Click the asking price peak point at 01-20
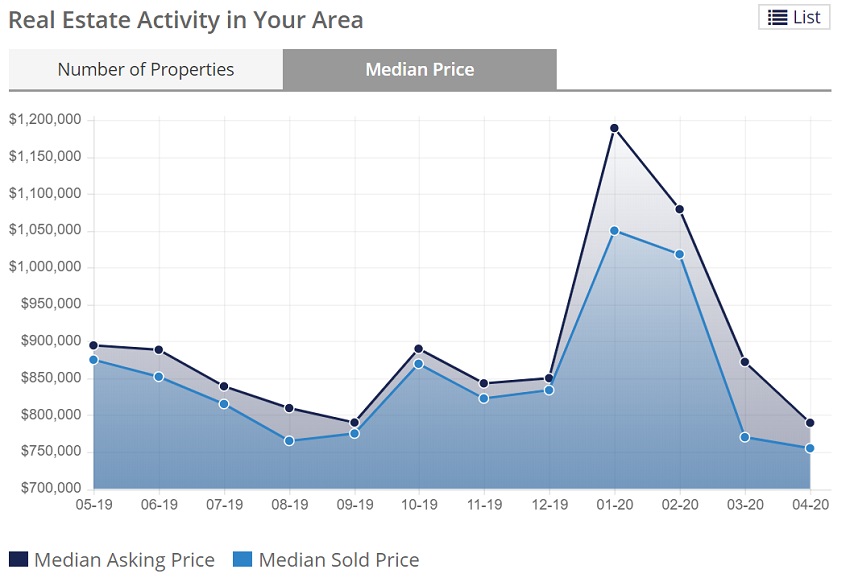The width and height of the screenshot is (850, 582). (x=614, y=128)
